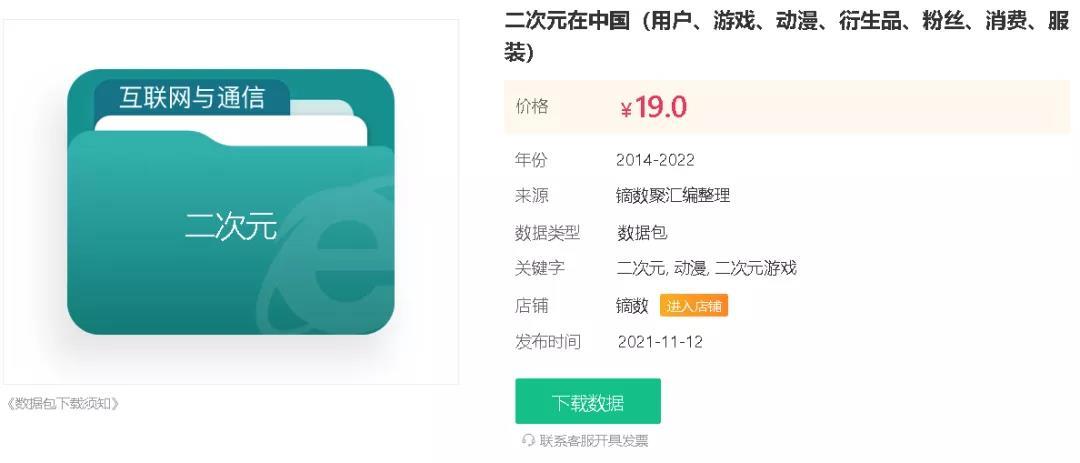Click the headset customer service icon
The width and height of the screenshot is (1080, 463).
(528, 440)
